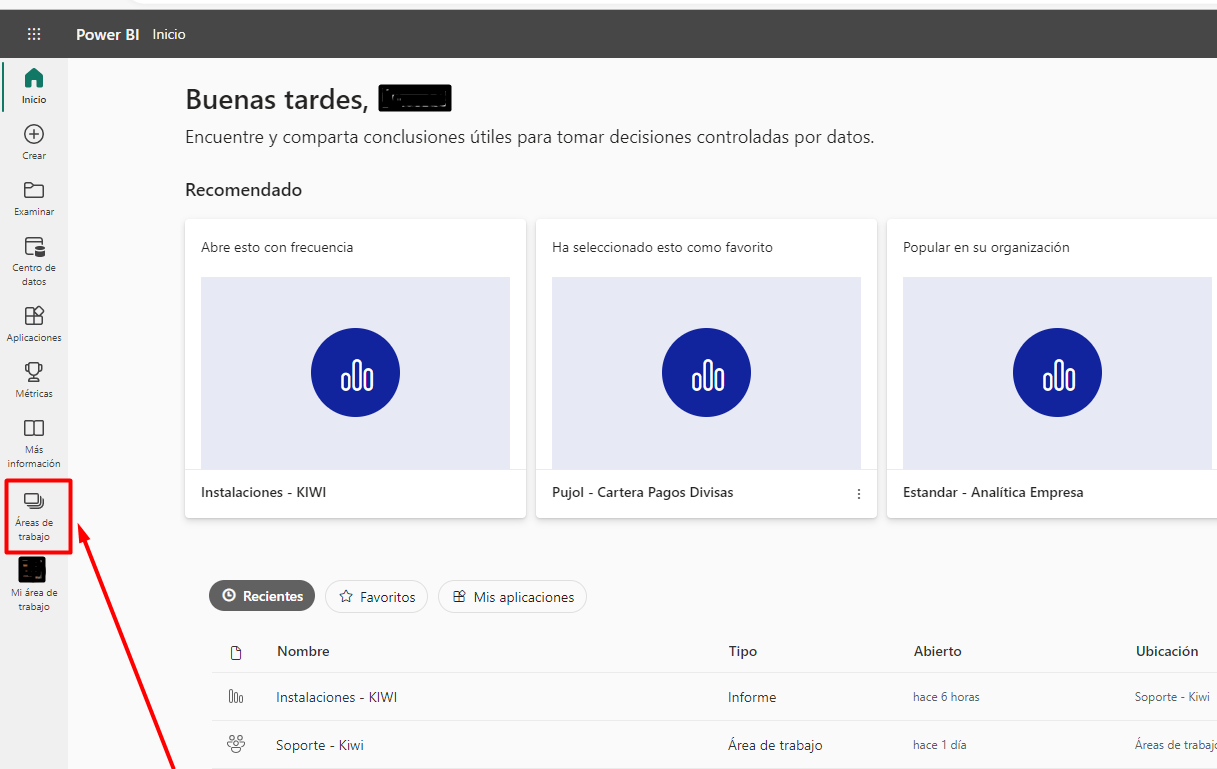Open the Instalaciones - KIWI recommended card thumbnail
Viewport: 1217px width, 769px height.
point(355,373)
